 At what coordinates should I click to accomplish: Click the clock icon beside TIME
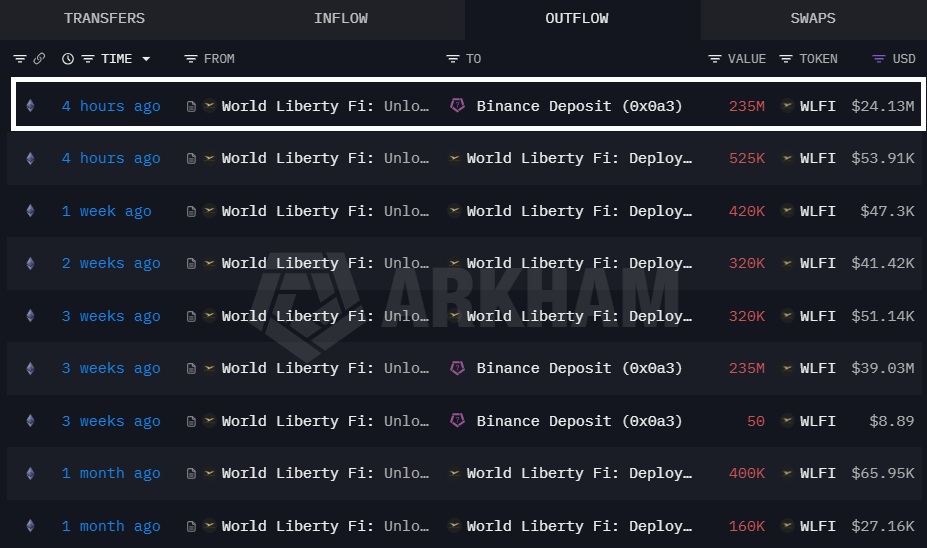point(68,59)
